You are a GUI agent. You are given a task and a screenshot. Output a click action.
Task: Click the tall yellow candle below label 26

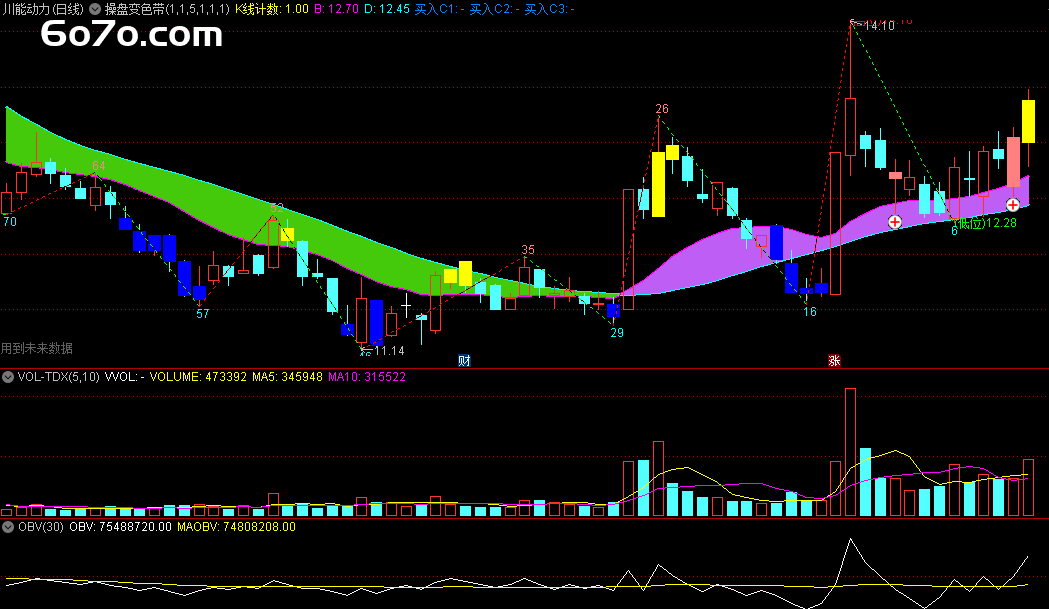tap(658, 184)
